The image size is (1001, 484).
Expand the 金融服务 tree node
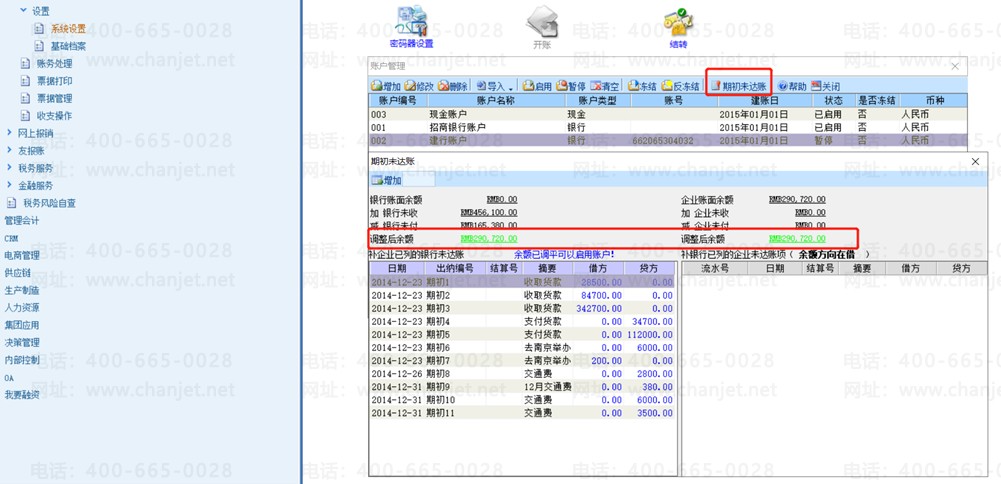click(9, 185)
